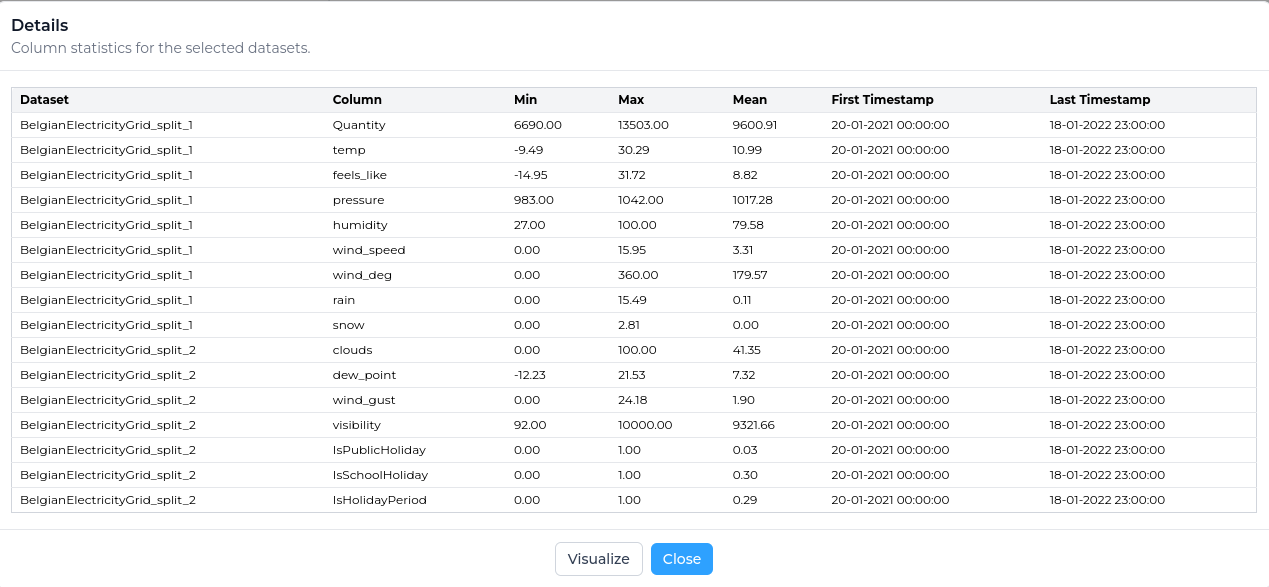Click the Min column header
The image size is (1269, 587).
(525, 100)
